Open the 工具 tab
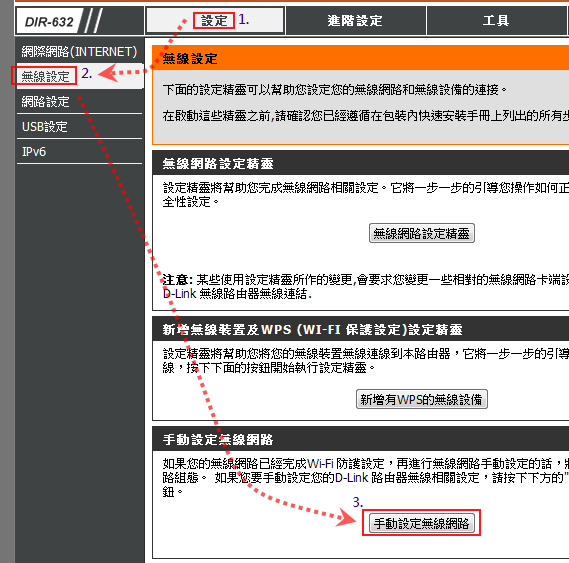Screen dimensions: 569x563 click(x=496, y=21)
